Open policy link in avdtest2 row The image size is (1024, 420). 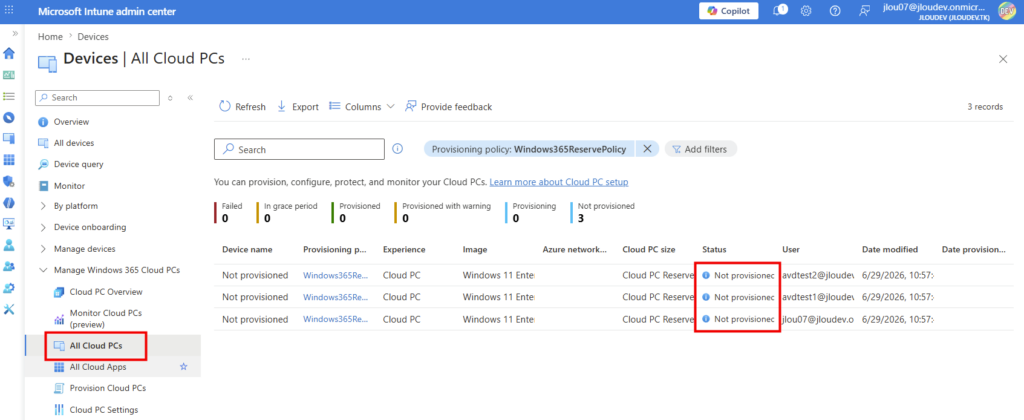(336, 276)
